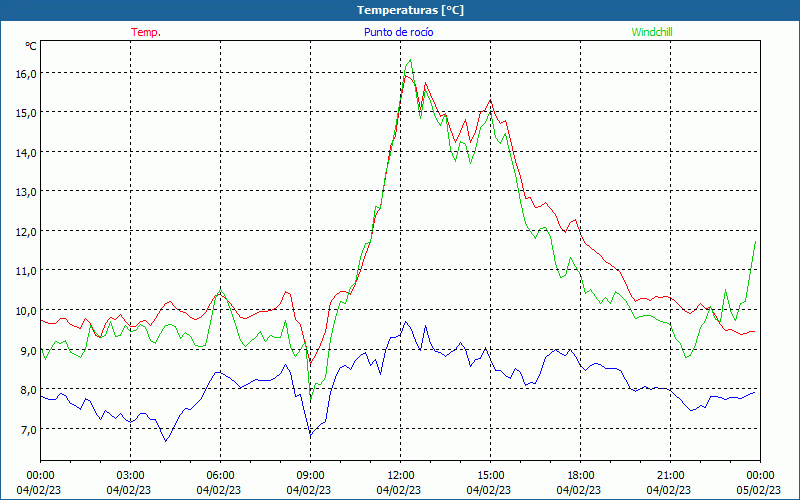Click the 13,0 y-axis value
Screen dimensions: 800x500
[26, 192]
